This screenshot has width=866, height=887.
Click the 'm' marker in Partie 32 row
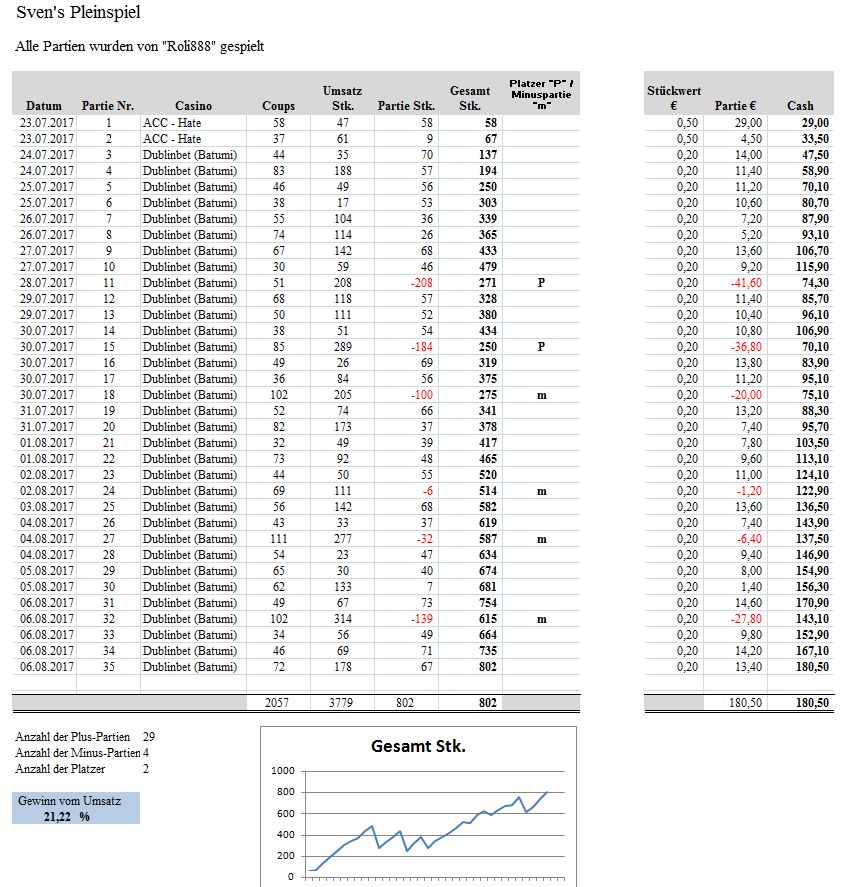click(x=541, y=619)
